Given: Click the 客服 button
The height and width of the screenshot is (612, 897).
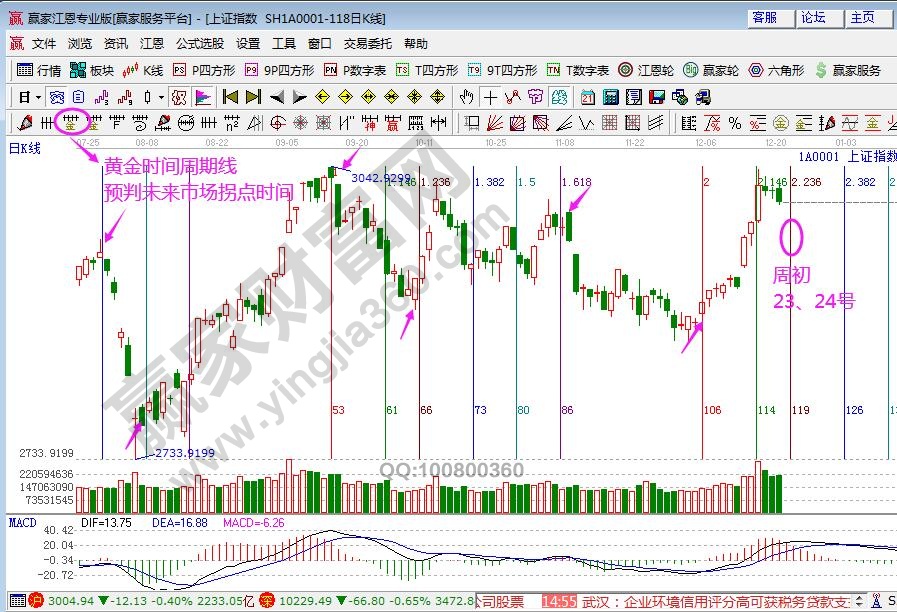Looking at the screenshot, I should [x=764, y=18].
